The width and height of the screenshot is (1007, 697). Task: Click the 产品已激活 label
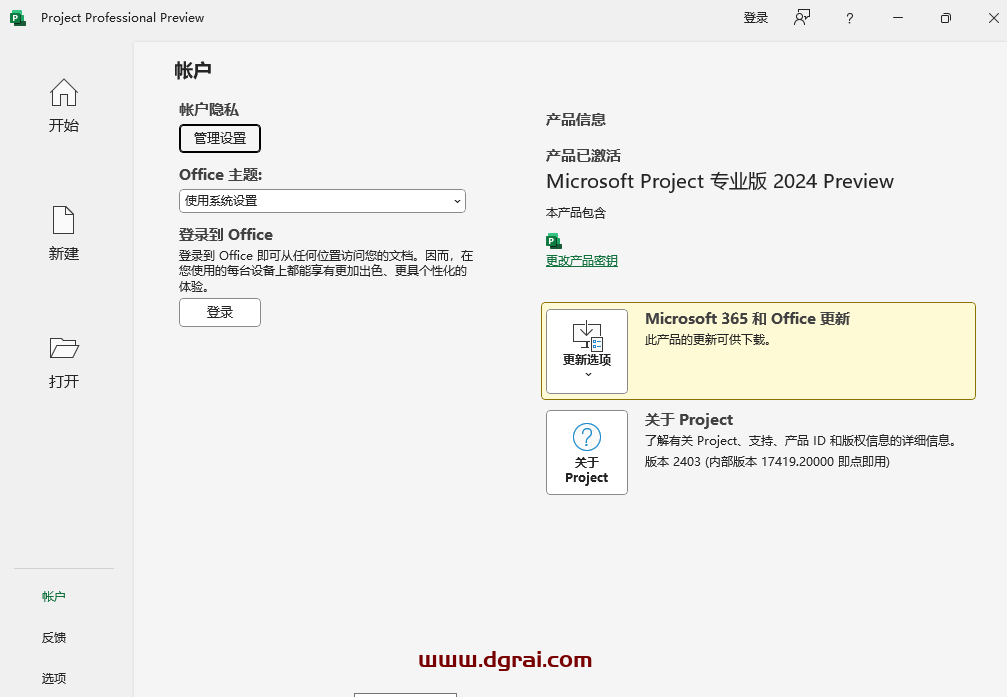pos(583,155)
